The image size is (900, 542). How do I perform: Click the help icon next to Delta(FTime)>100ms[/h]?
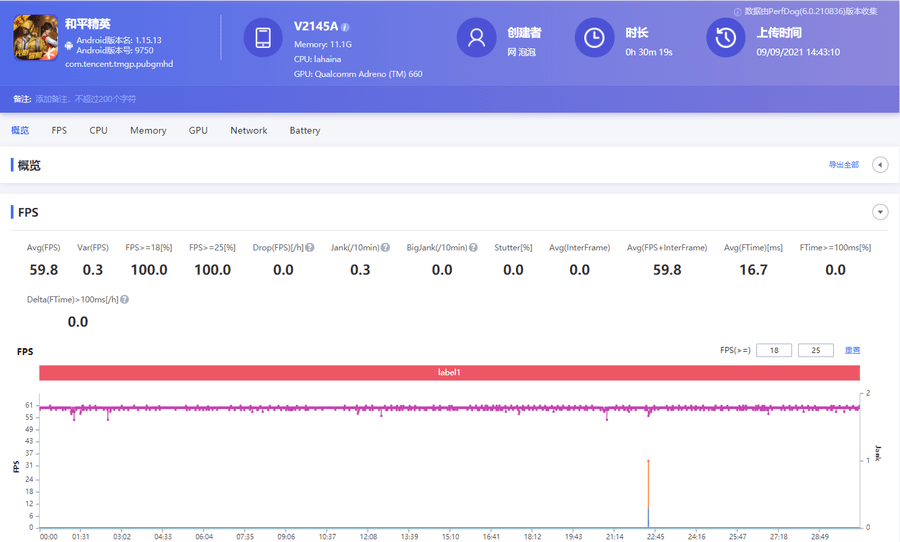(x=125, y=299)
